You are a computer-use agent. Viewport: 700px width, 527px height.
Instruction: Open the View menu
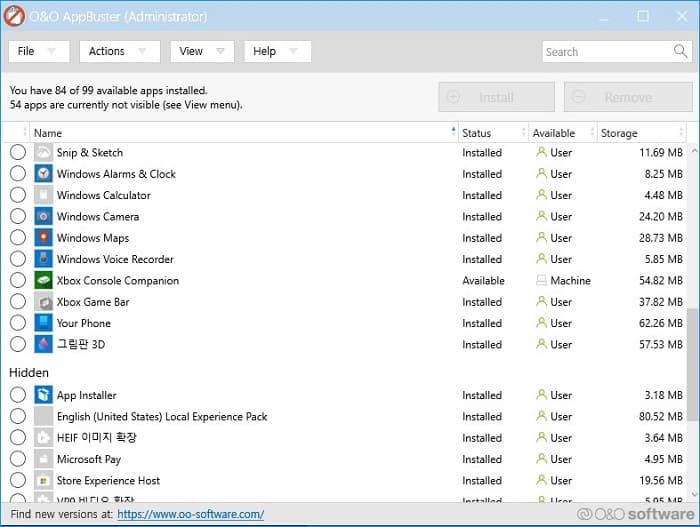click(x=202, y=51)
